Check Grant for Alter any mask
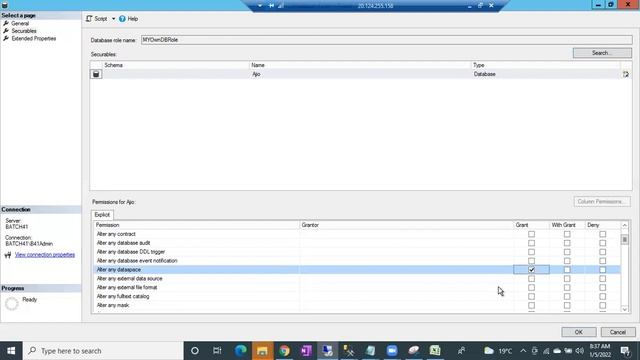The width and height of the screenshot is (640, 360). [x=531, y=305]
